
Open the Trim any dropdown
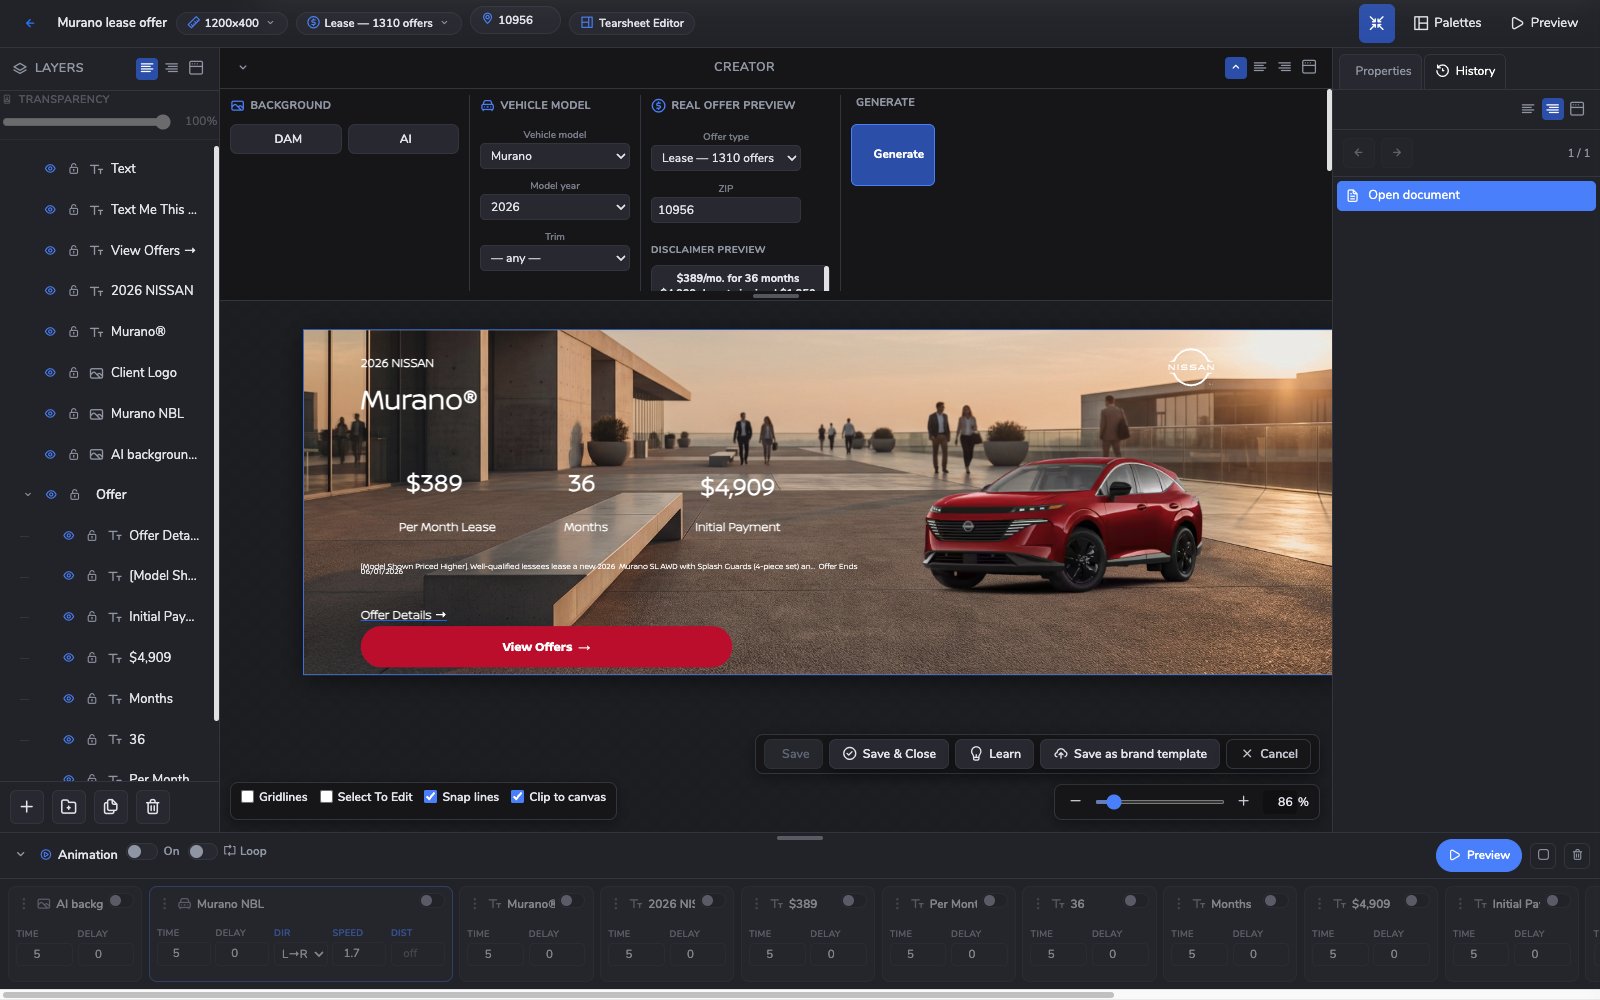(555, 258)
